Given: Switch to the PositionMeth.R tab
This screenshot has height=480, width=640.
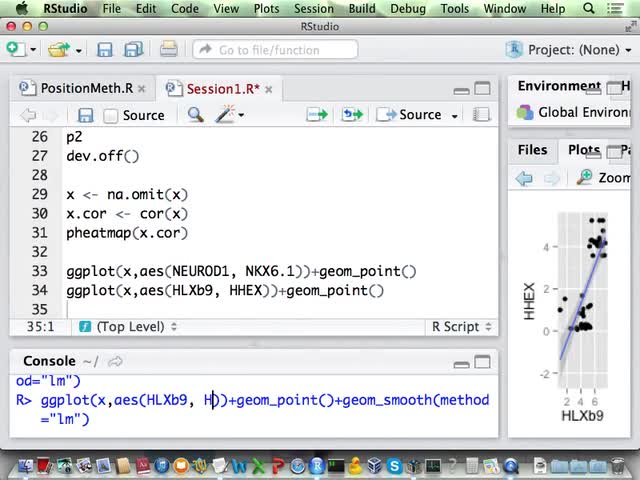Looking at the screenshot, I should [87, 88].
